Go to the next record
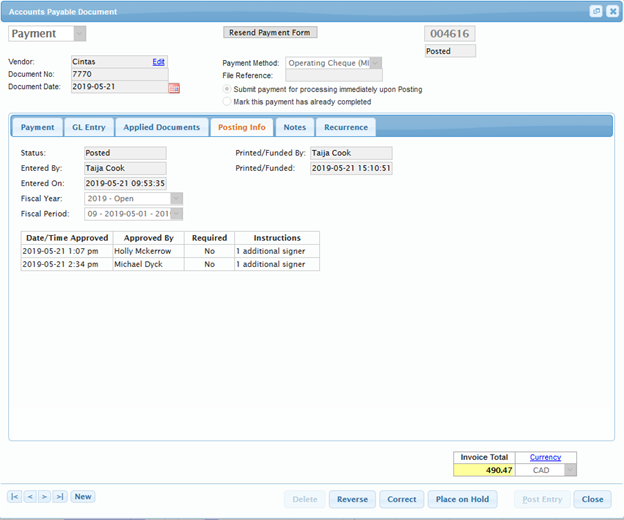 click(45, 496)
